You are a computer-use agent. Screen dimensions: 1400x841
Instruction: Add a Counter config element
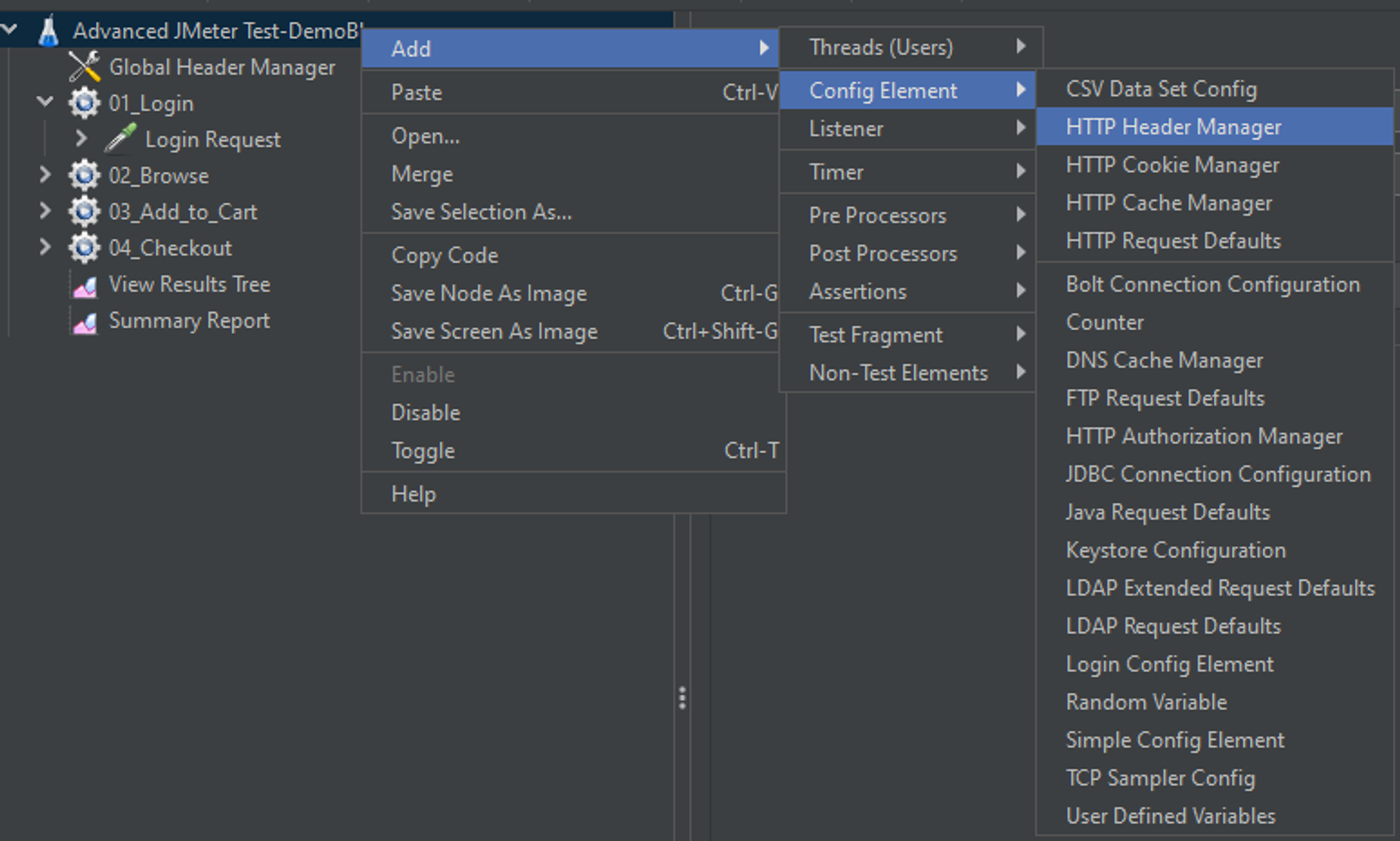tap(1215, 323)
